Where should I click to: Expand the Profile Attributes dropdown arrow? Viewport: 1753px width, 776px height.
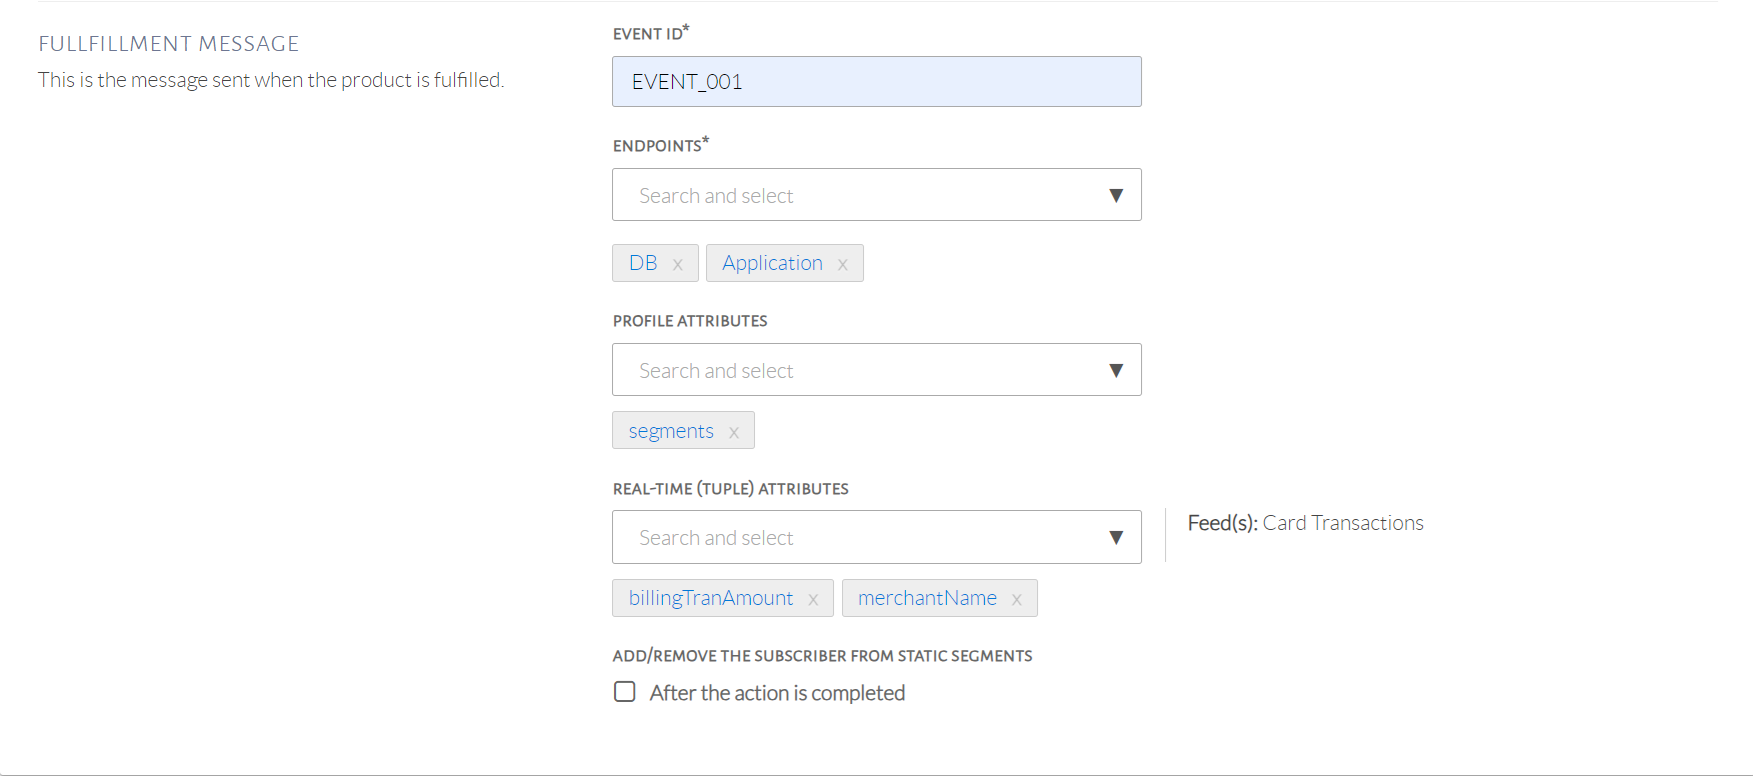pyautogui.click(x=1116, y=370)
